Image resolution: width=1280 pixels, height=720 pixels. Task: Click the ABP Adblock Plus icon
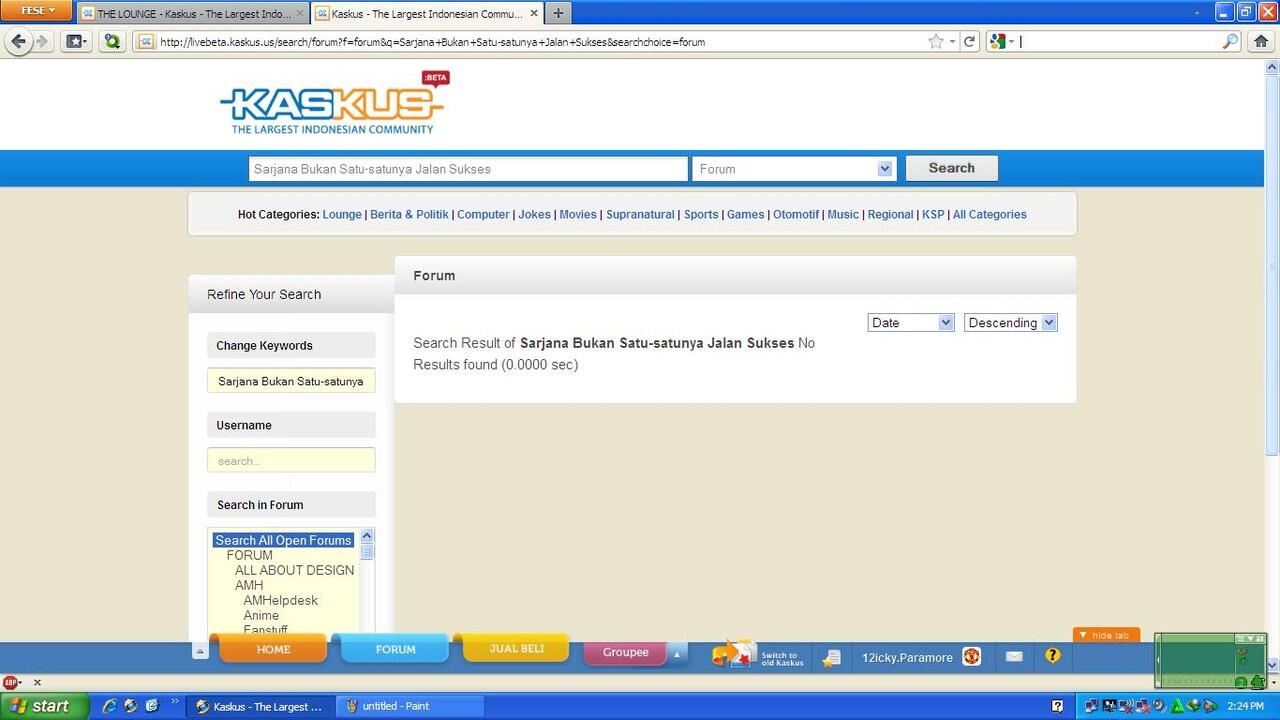(x=11, y=682)
